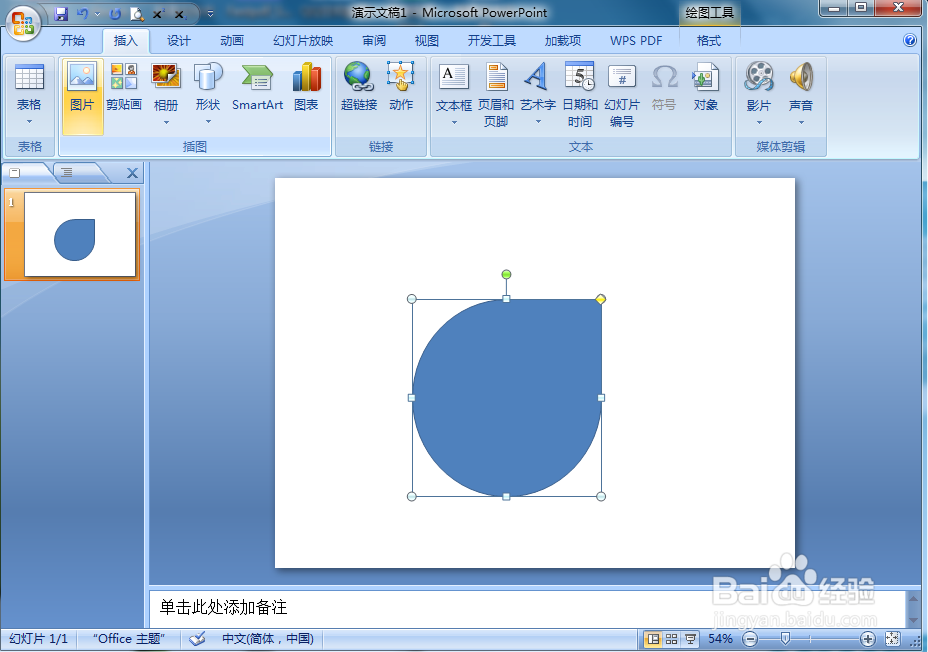
Task: Open the 幻灯片放映 tab
Action: tap(303, 40)
